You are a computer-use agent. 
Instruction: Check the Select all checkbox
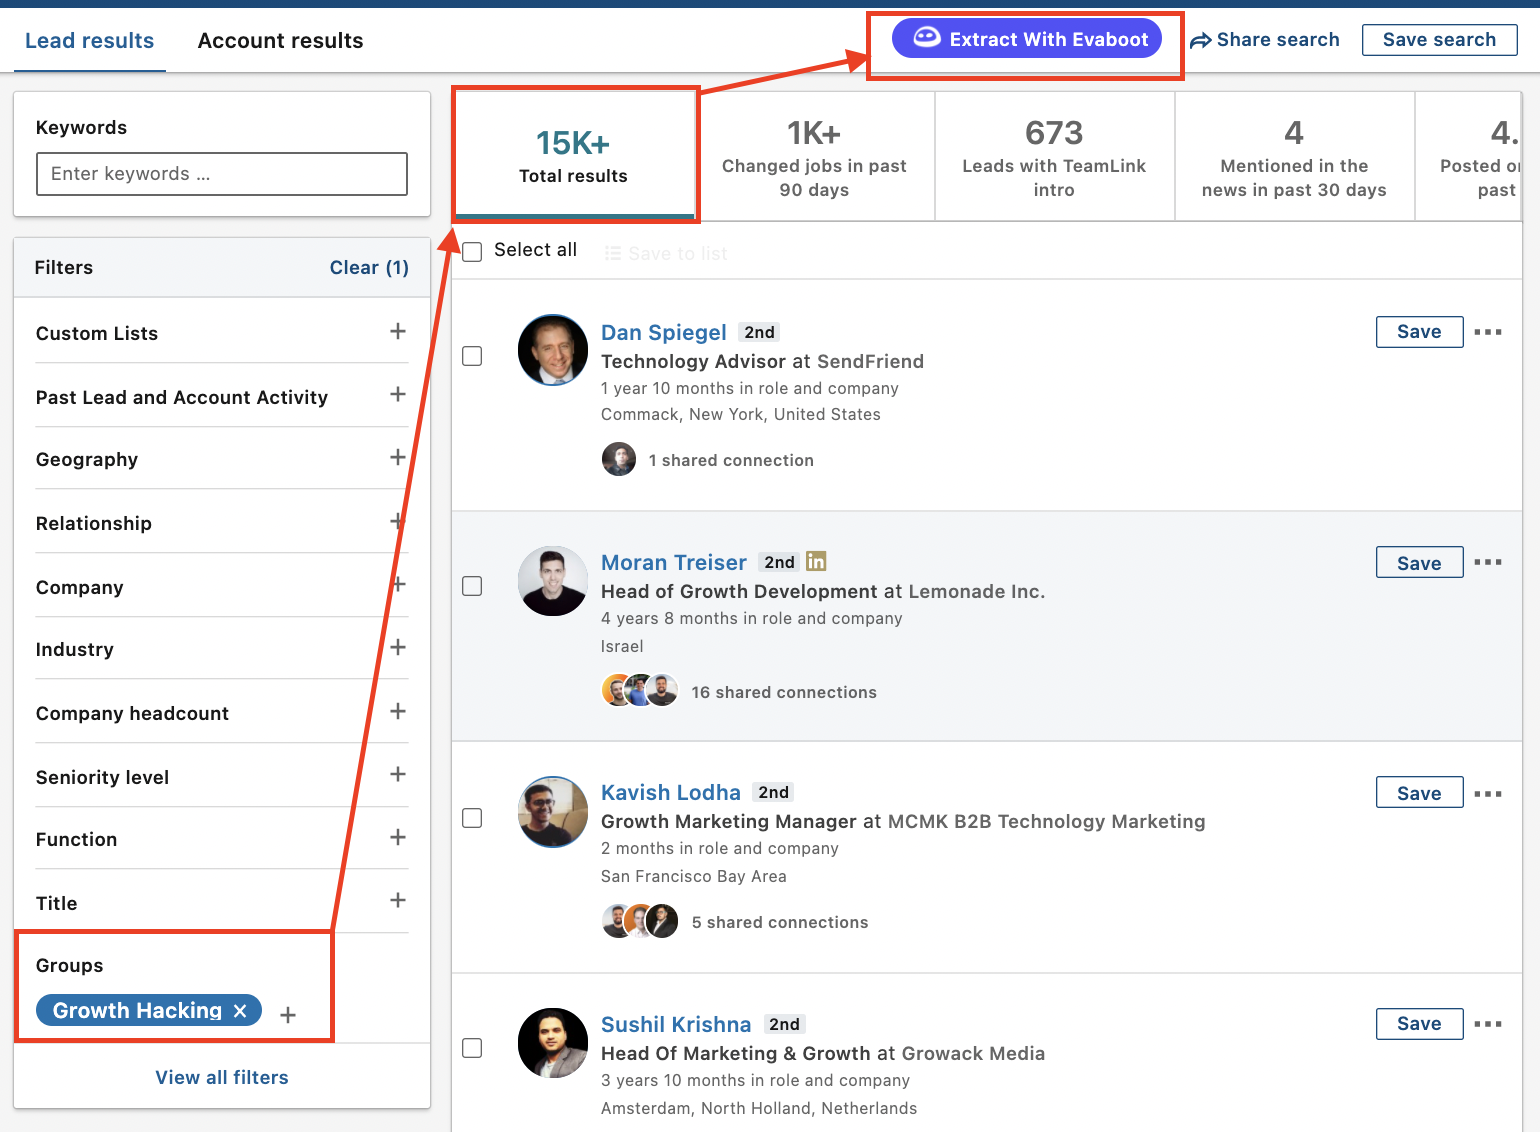point(472,251)
